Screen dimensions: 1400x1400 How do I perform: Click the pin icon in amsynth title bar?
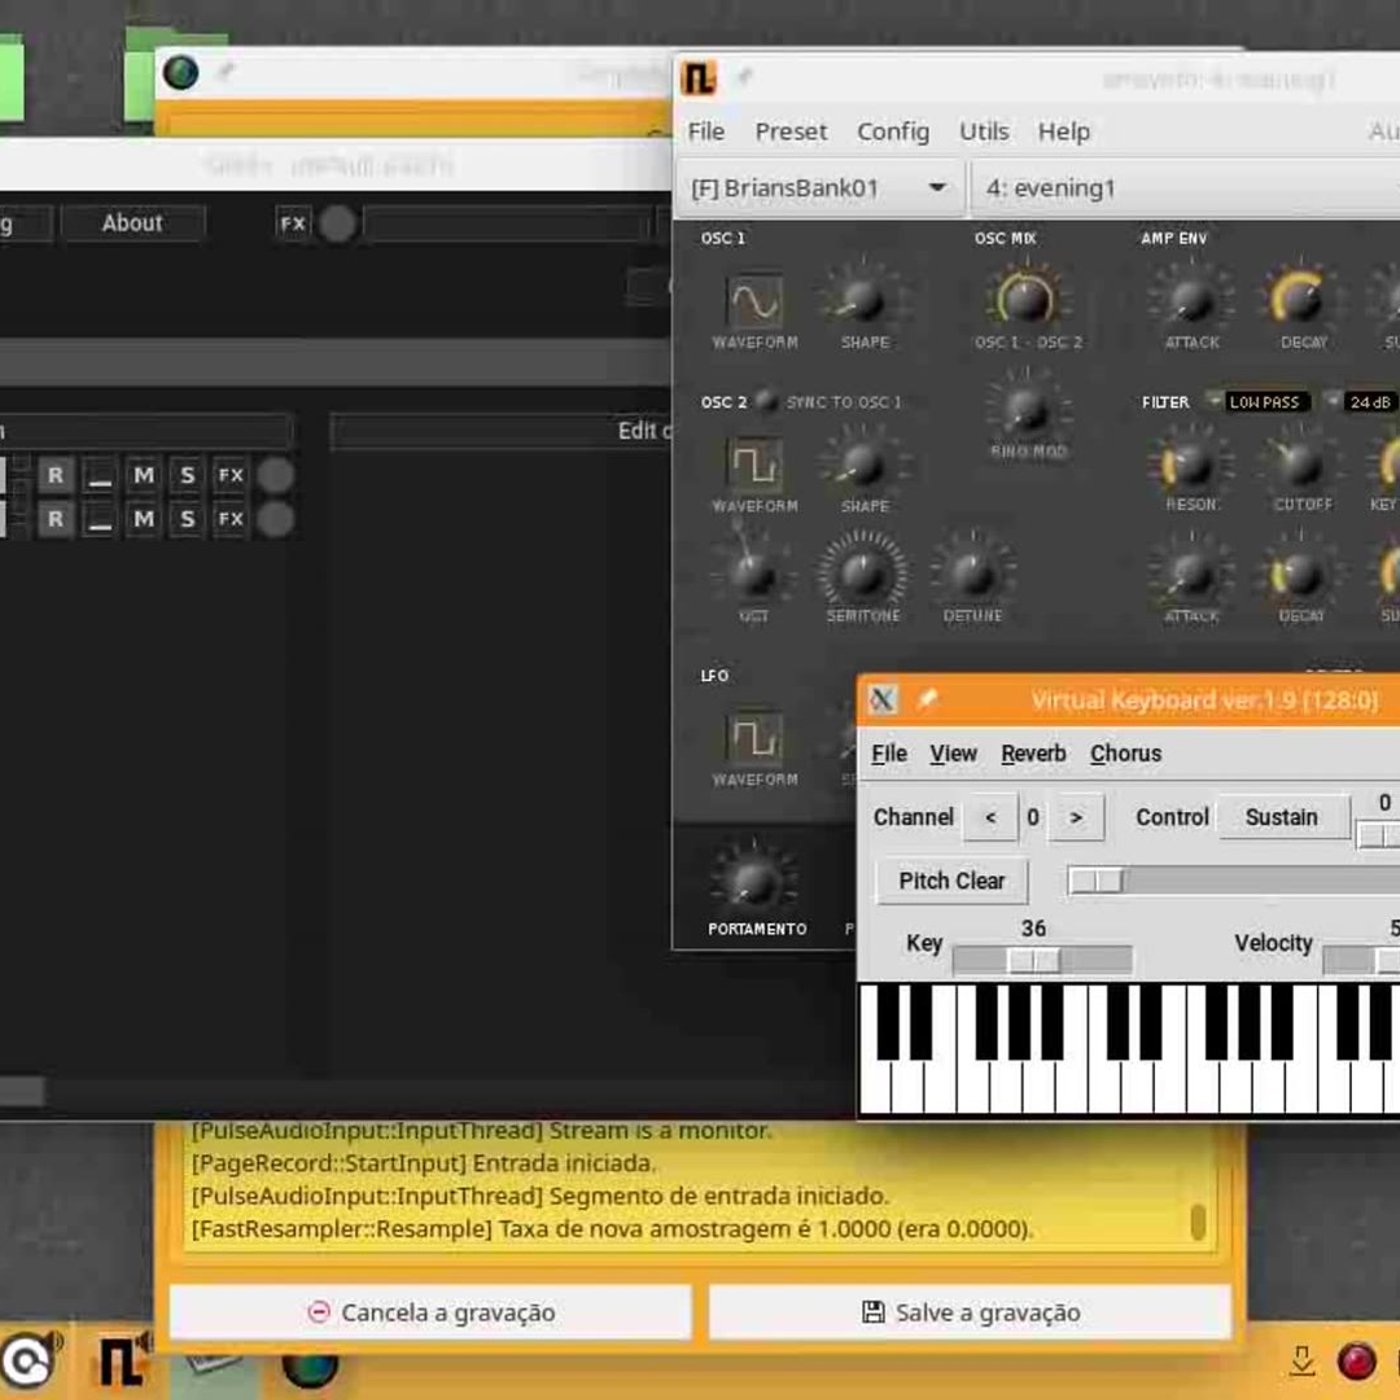click(744, 77)
